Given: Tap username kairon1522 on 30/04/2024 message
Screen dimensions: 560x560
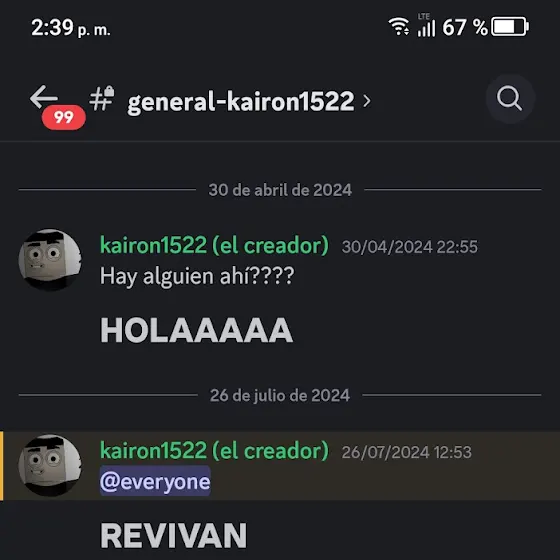Looking at the screenshot, I should (214, 245).
